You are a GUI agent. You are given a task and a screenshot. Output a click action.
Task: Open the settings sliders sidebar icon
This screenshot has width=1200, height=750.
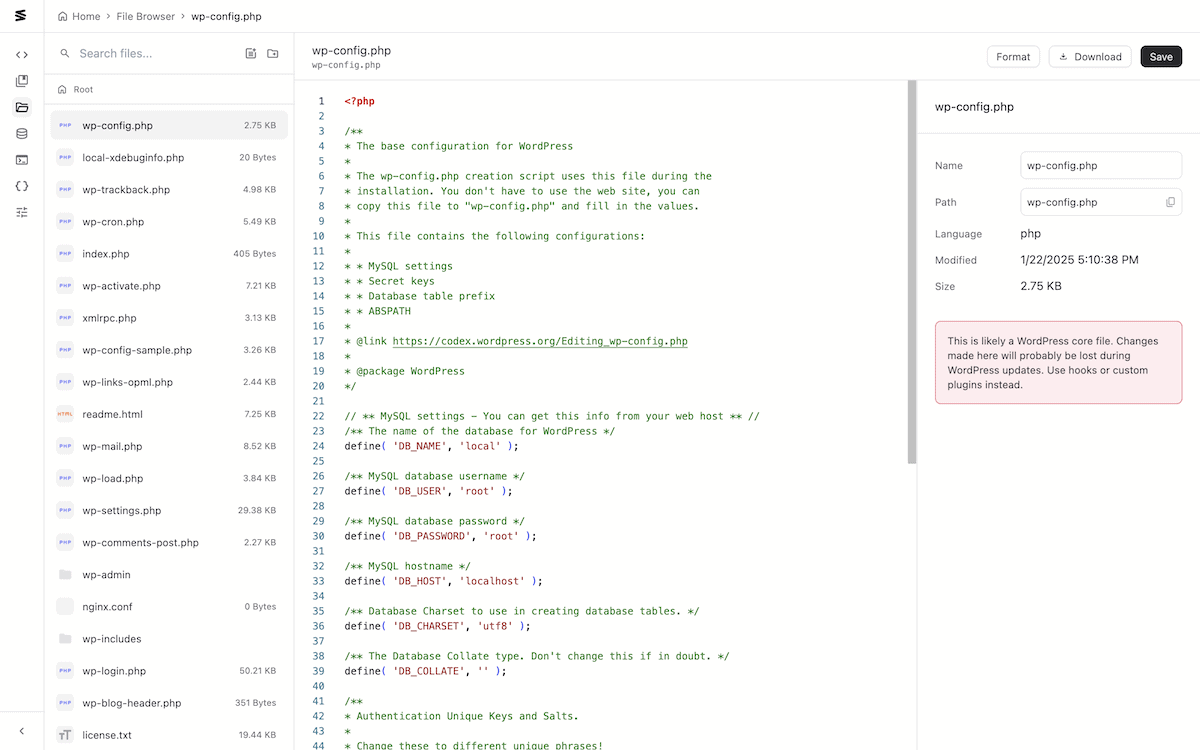[x=22, y=212]
